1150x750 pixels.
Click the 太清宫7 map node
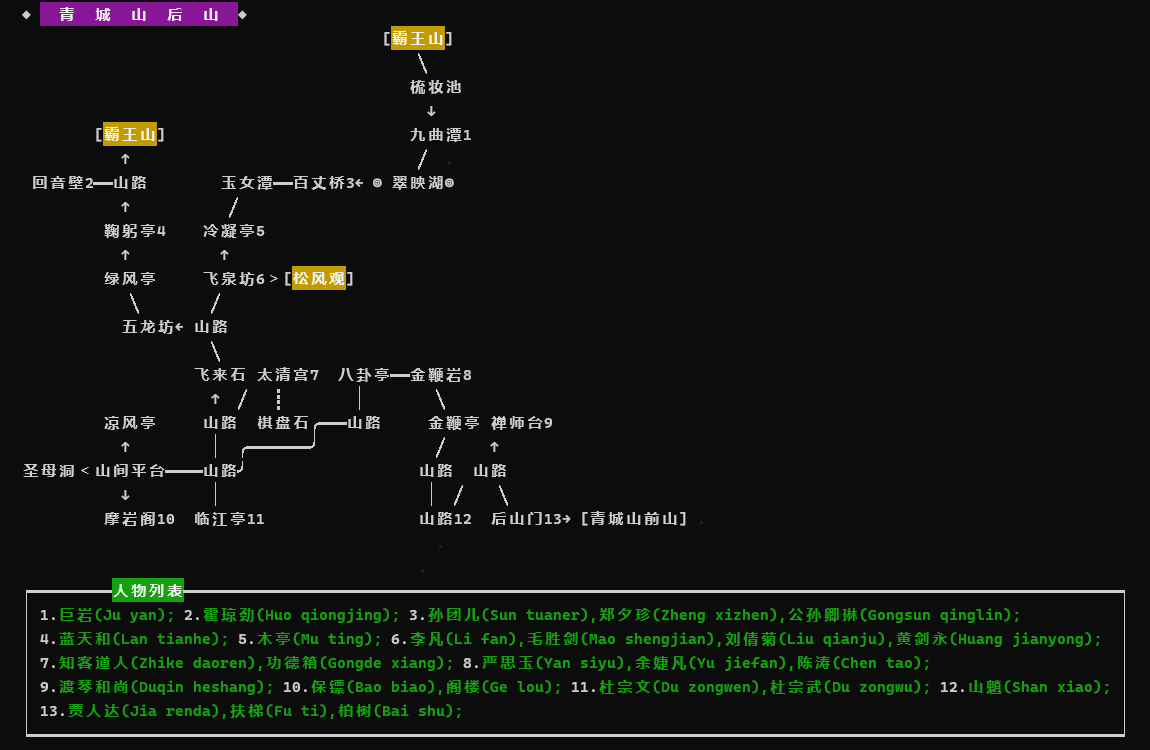point(286,374)
